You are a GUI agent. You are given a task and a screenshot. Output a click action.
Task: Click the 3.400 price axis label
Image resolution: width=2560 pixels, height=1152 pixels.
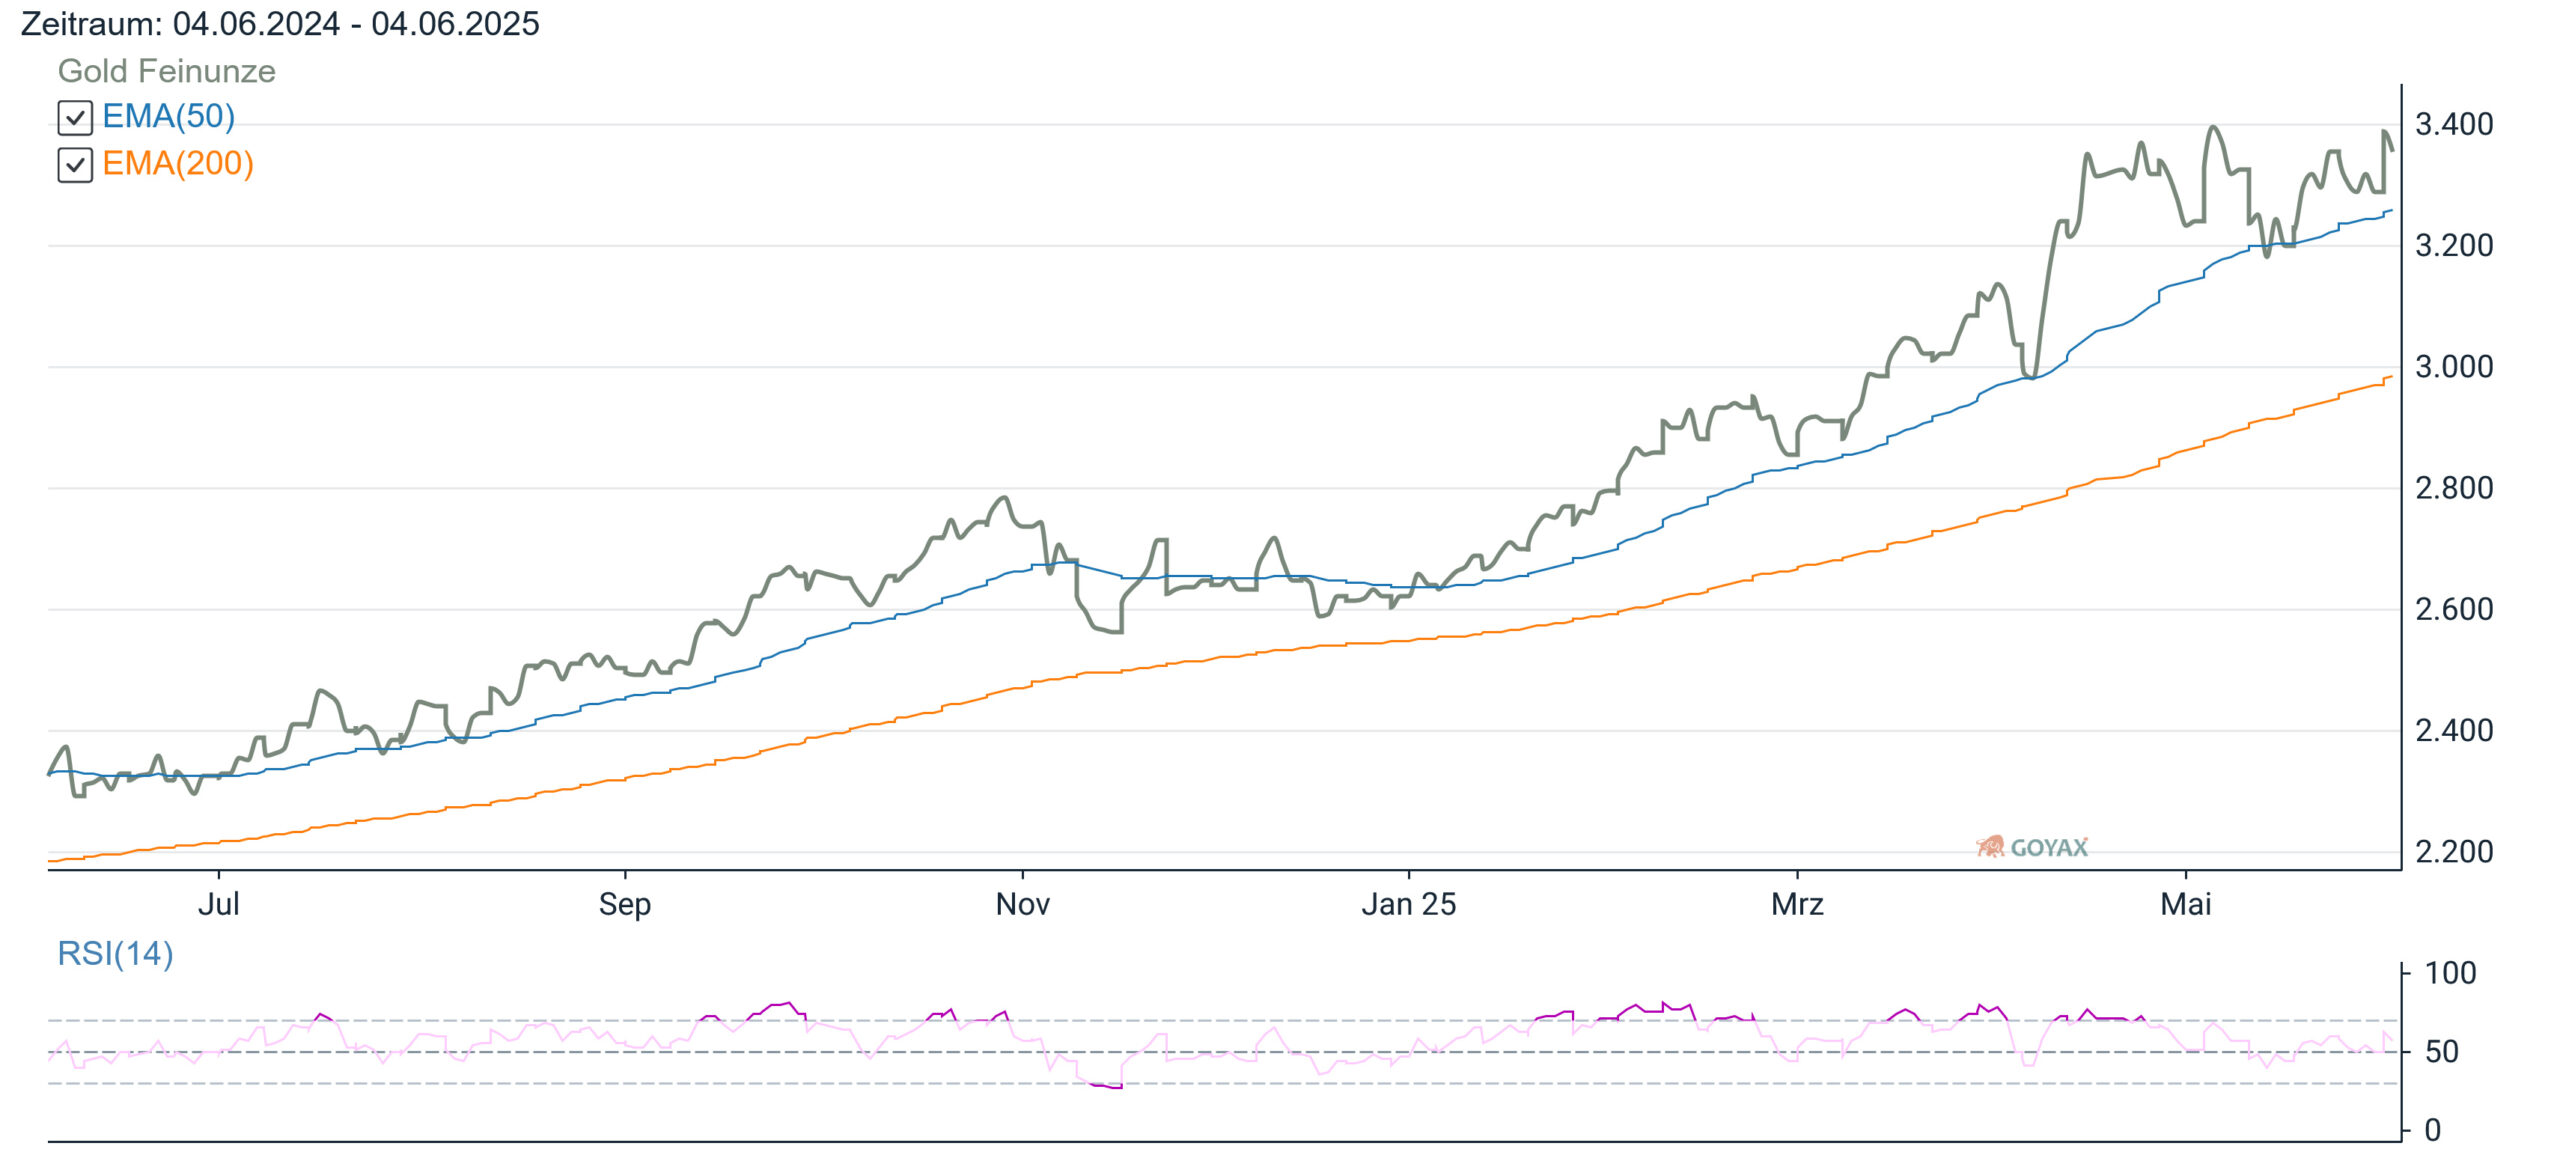pyautogui.click(x=2454, y=125)
